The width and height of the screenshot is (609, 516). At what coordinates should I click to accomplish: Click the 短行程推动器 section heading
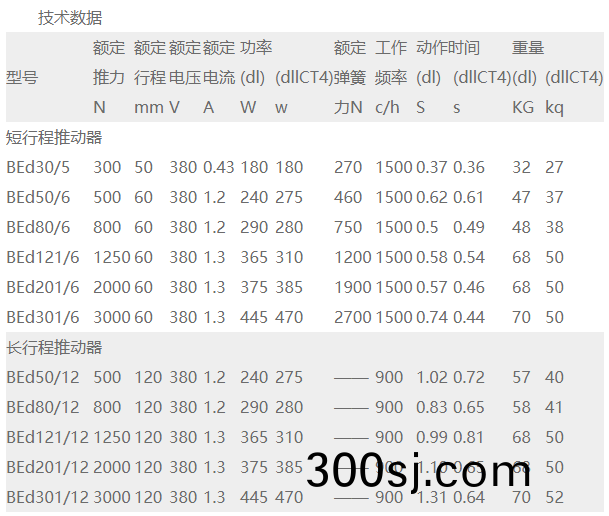(x=54, y=137)
